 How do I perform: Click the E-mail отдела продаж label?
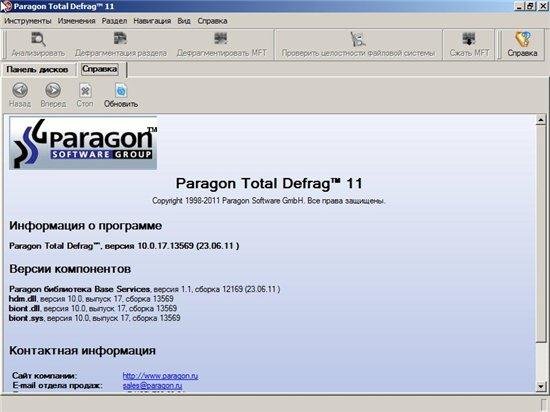point(58,385)
